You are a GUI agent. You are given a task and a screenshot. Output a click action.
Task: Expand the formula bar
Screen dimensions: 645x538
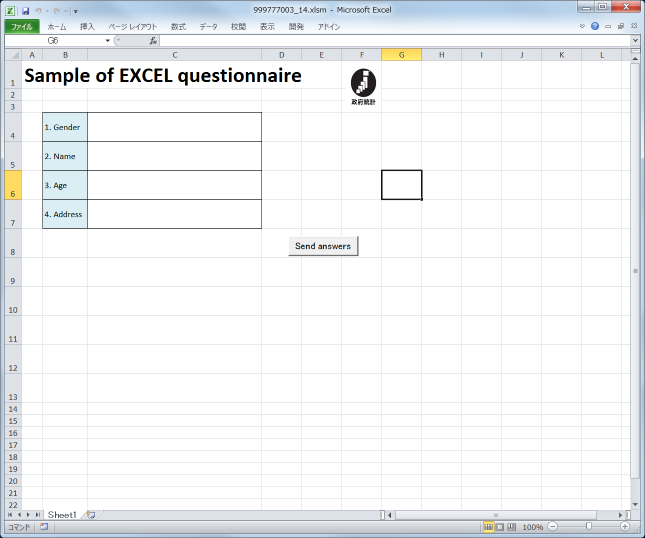[636, 41]
